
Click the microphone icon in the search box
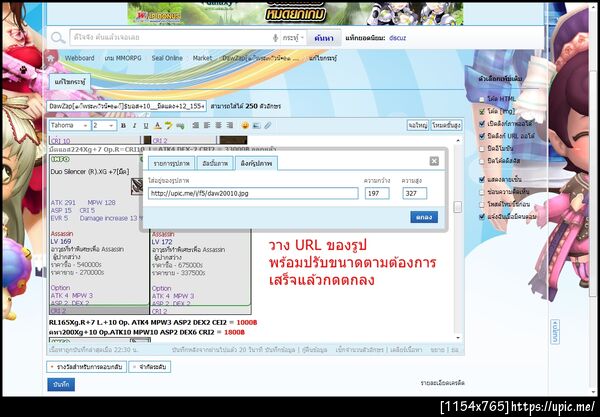pos(275,38)
